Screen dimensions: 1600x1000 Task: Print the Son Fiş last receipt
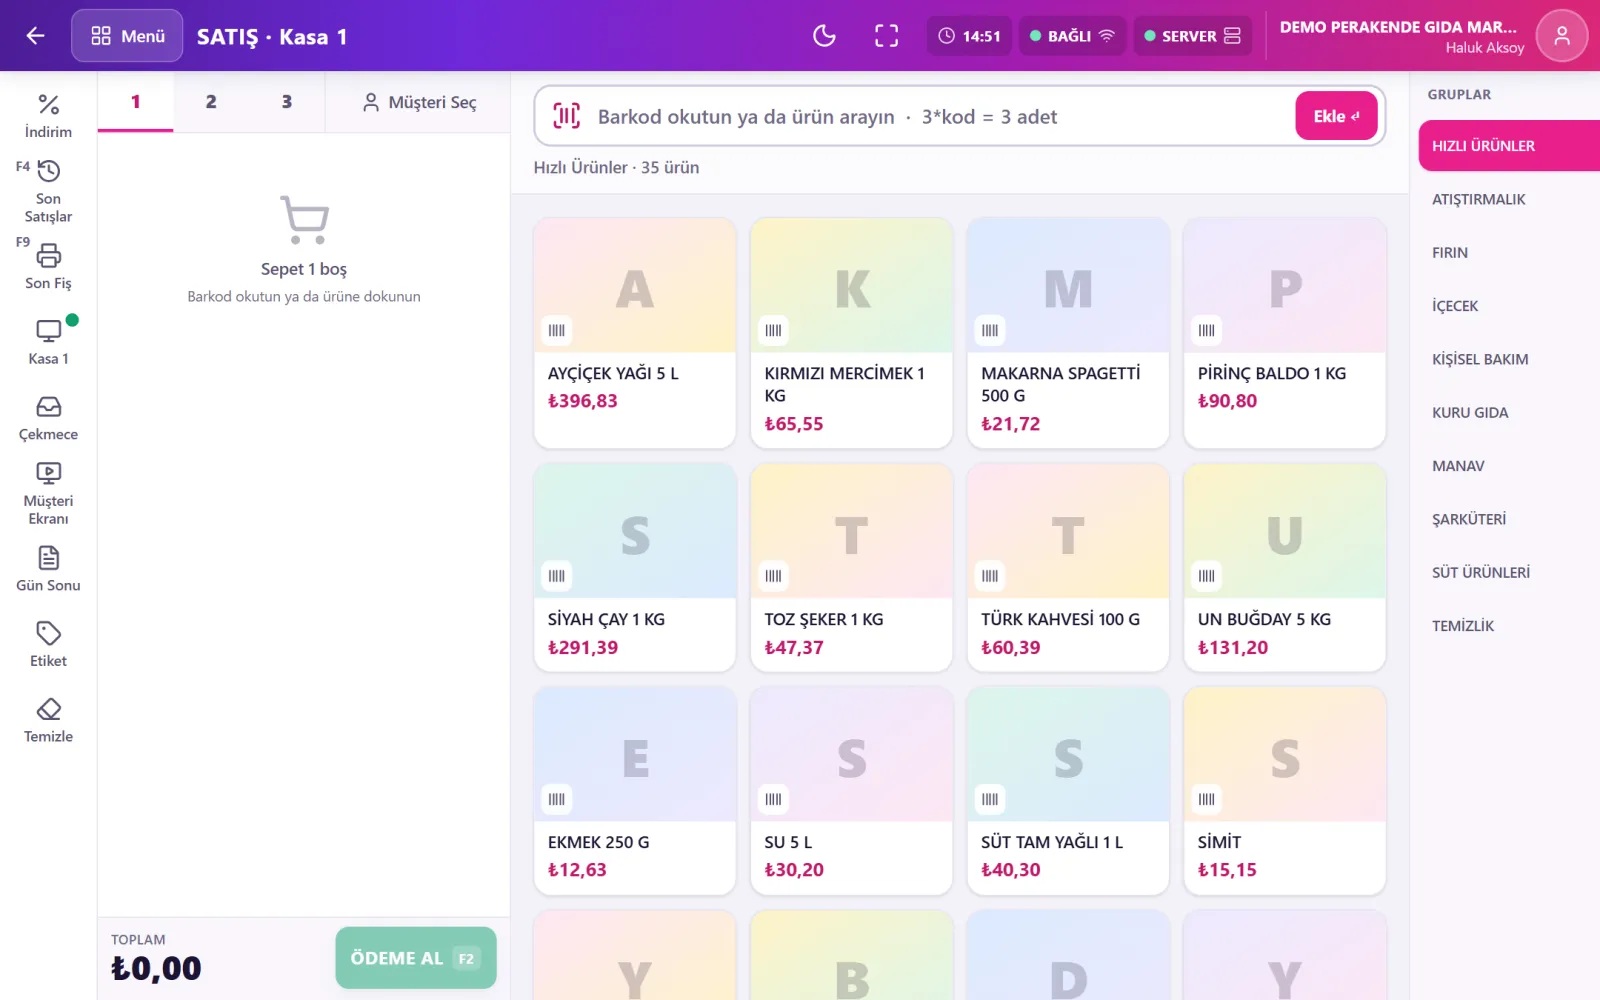(48, 266)
